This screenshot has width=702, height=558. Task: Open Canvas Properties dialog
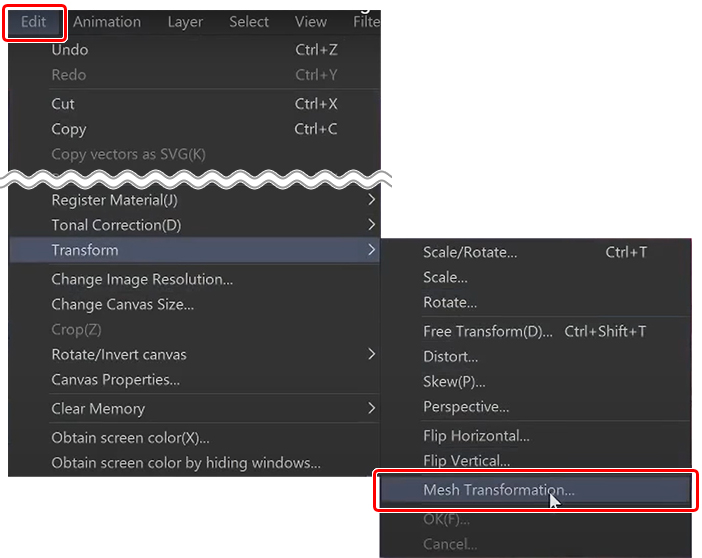pyautogui.click(x=116, y=379)
